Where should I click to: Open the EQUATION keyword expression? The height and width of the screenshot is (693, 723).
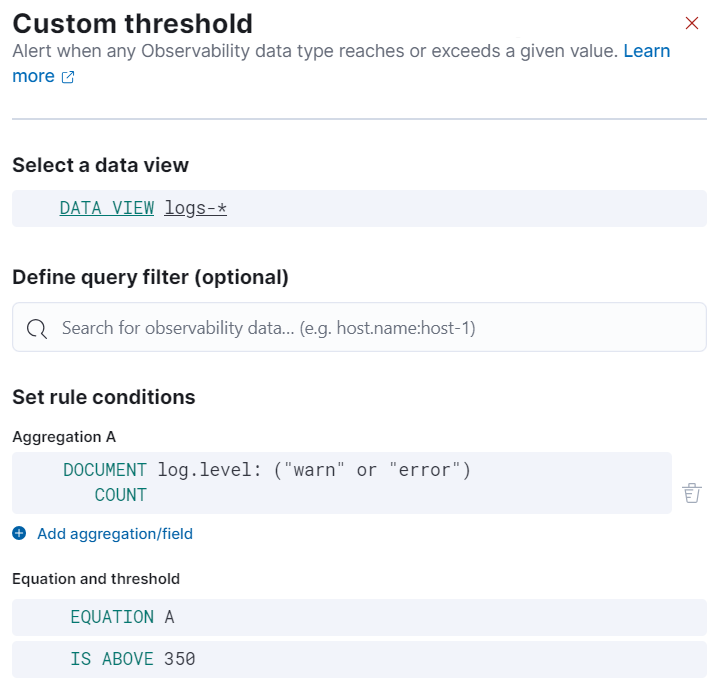(112, 617)
